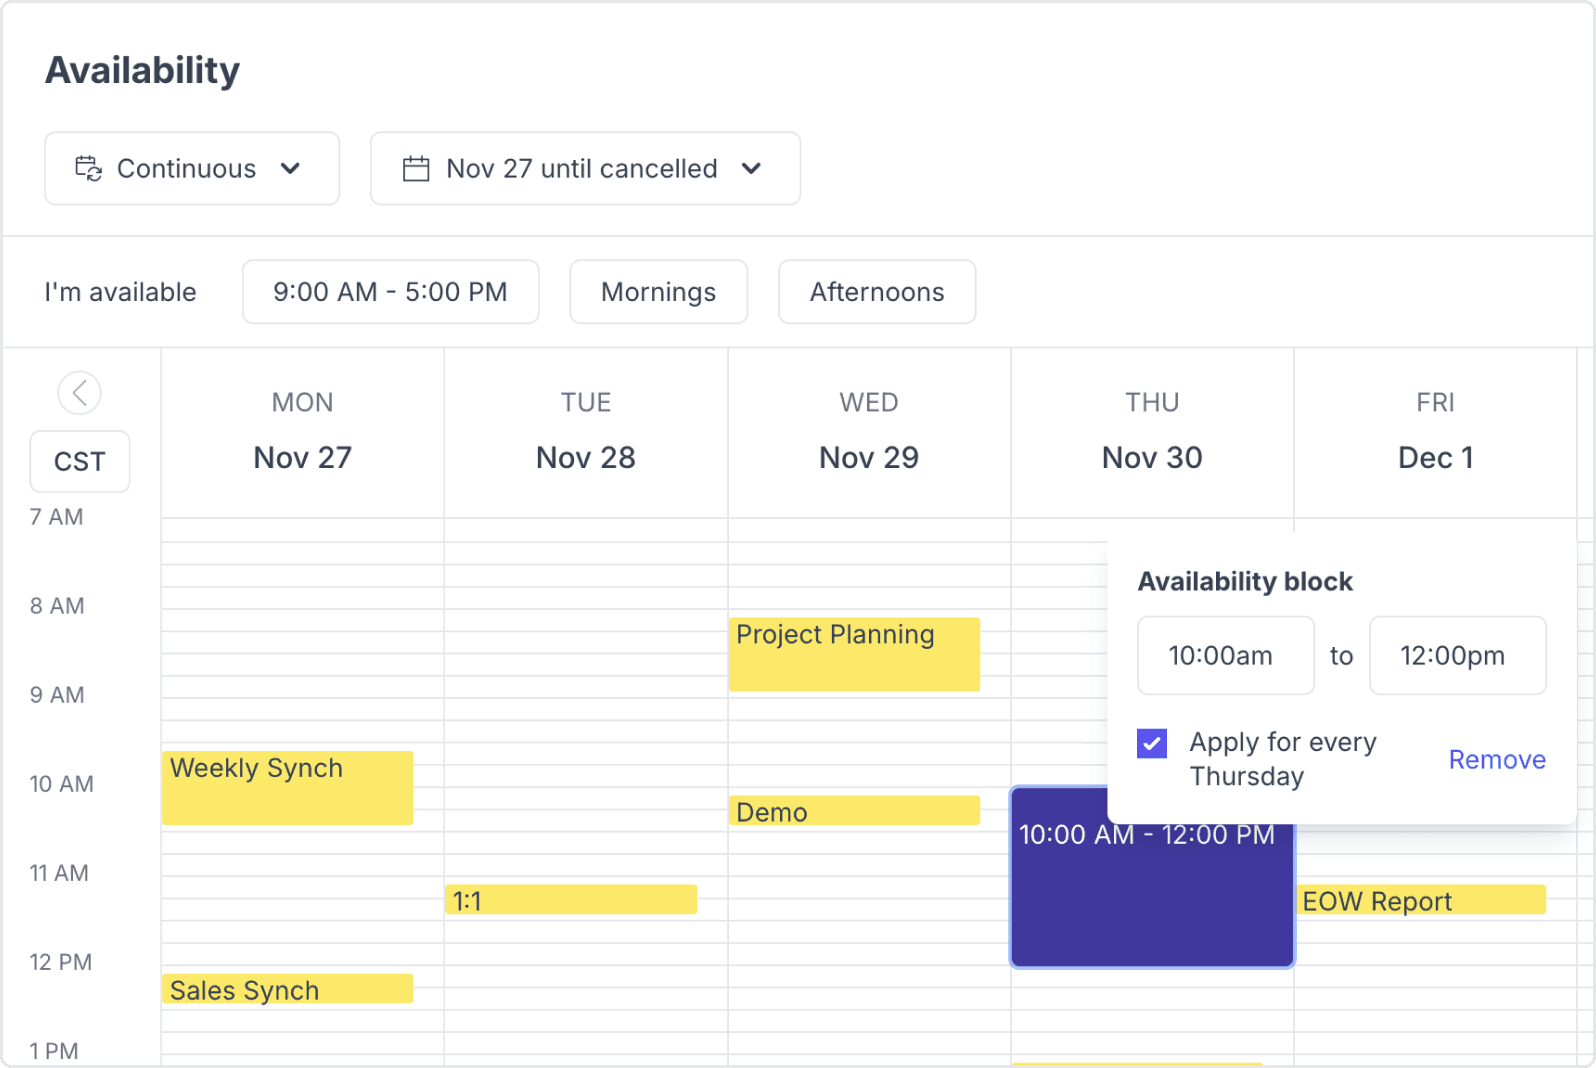Click the THU Nov 30 column header

(1152, 431)
